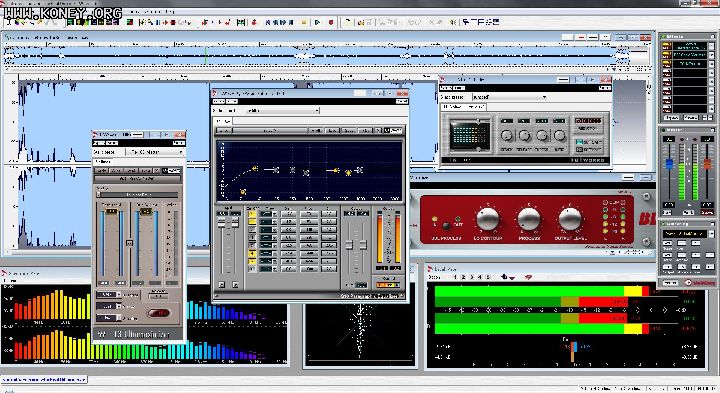Click the matrix display on the TC Works plugin
Viewport: 720px width, 393px height.
[x=470, y=136]
